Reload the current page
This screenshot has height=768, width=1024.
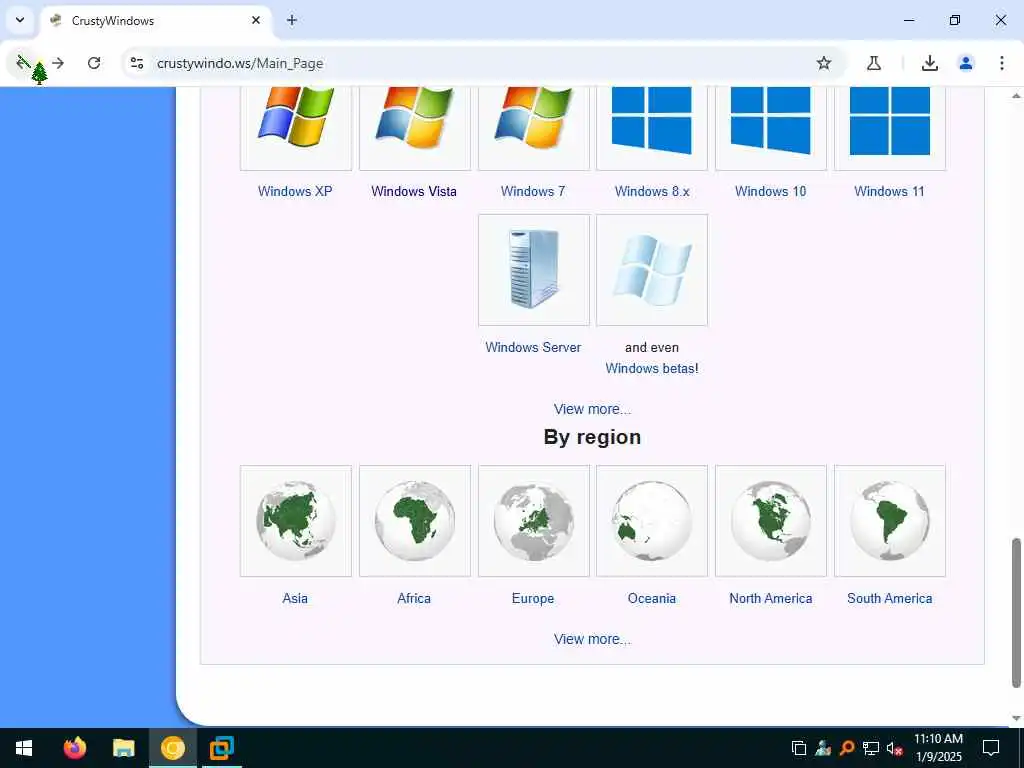coord(94,63)
